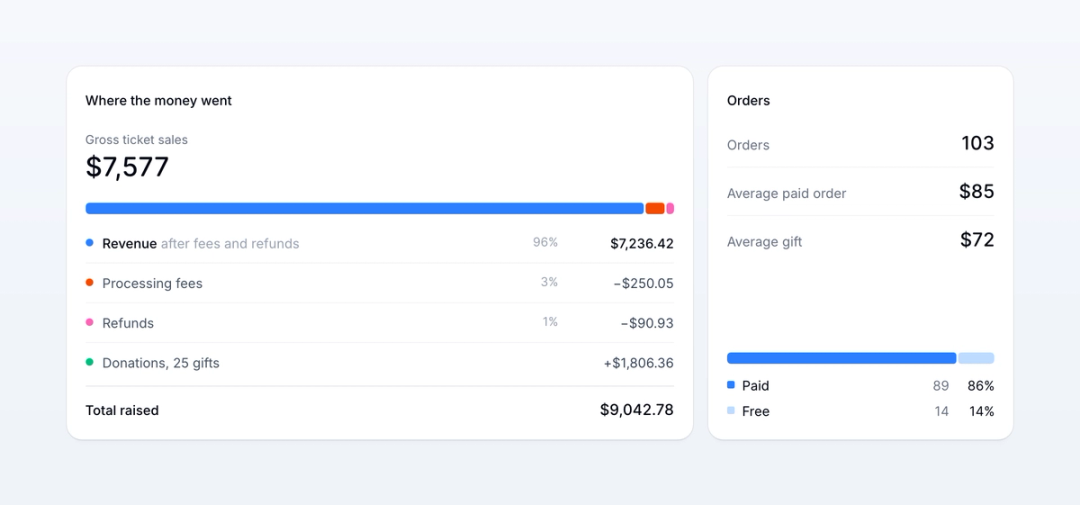Click the 96% revenue percentage
Viewport: 1080px width, 505px height.
tap(545, 243)
